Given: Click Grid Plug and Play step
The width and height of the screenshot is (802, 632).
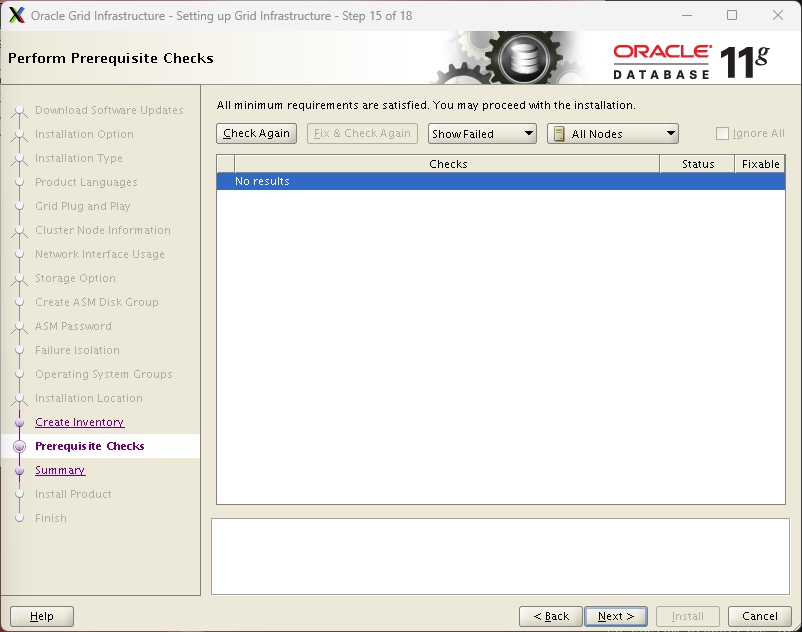Looking at the screenshot, I should pyautogui.click(x=83, y=206).
